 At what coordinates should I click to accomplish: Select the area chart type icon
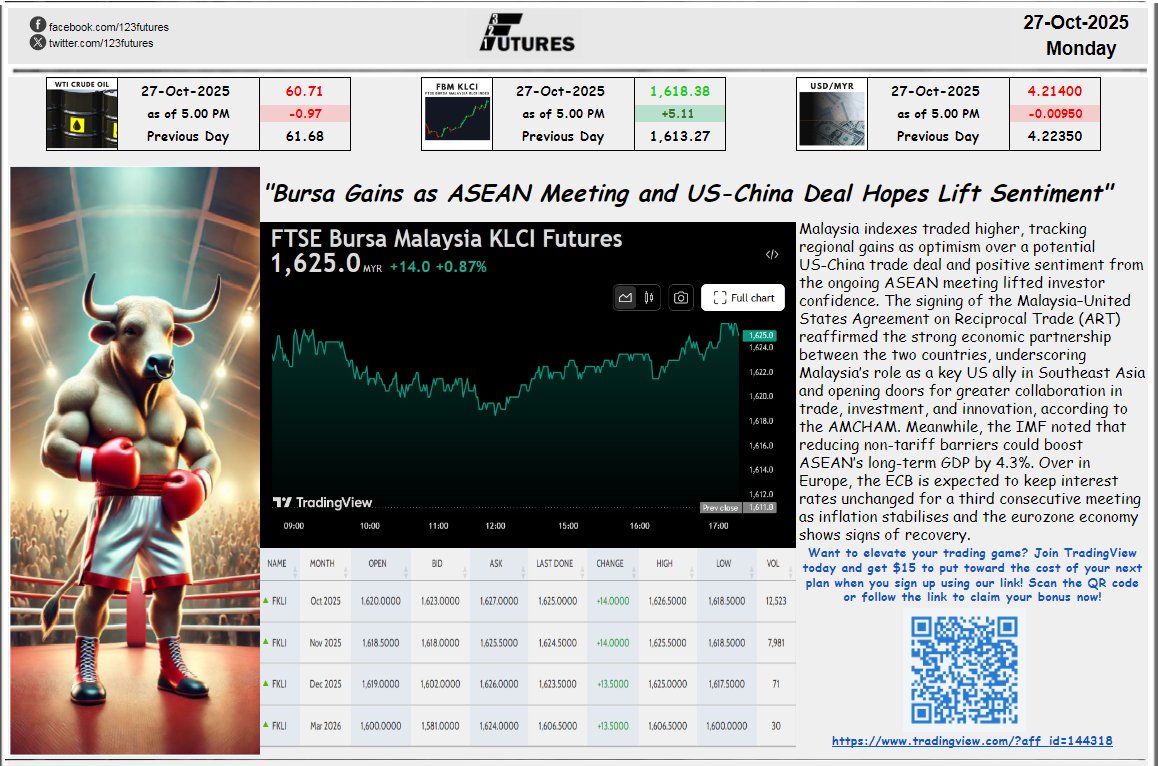pos(626,298)
